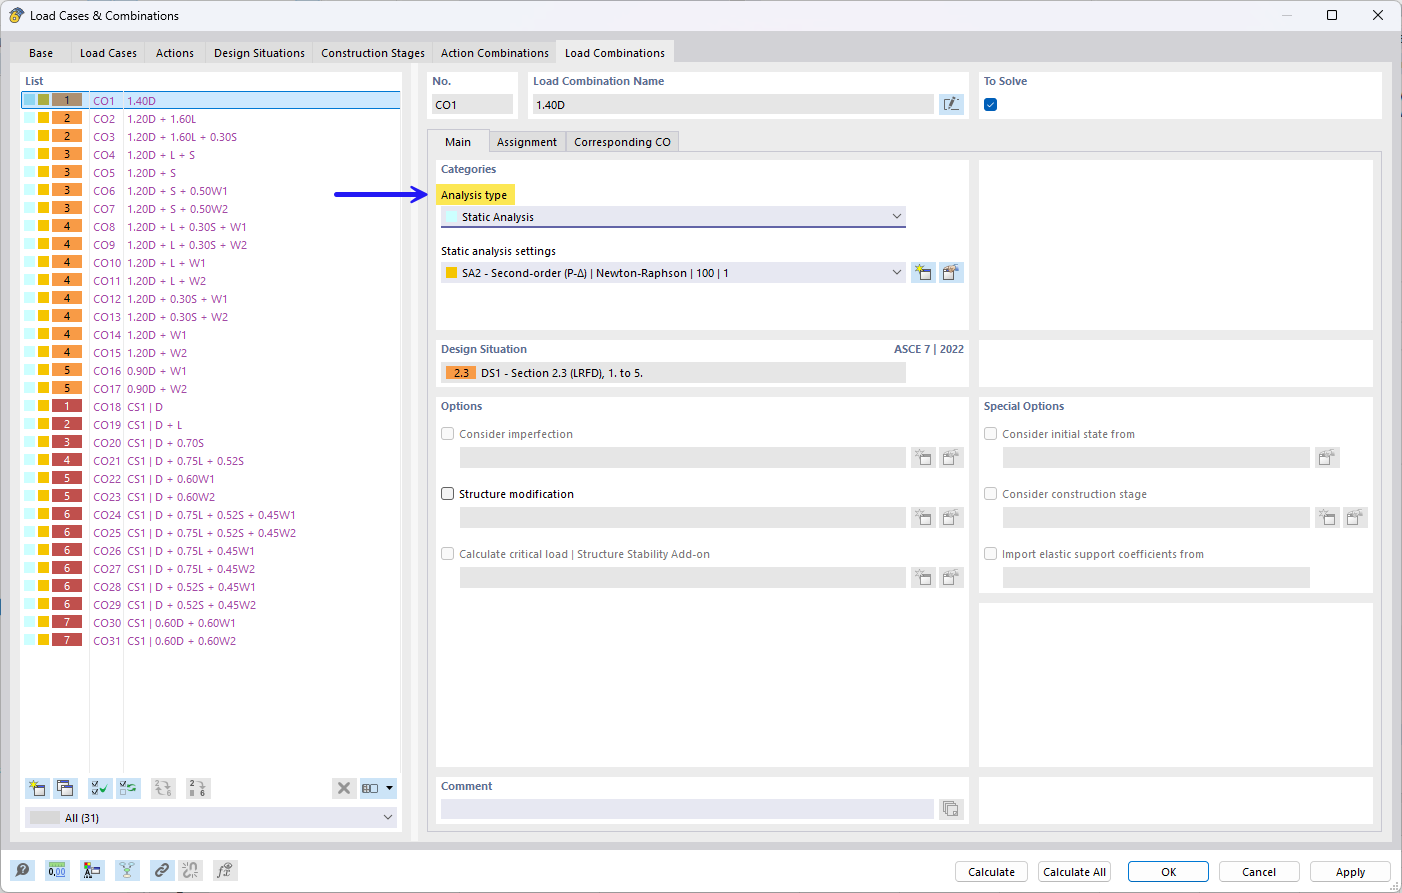Click the renumber swap icon below list
This screenshot has height=893, width=1402.
point(163,788)
